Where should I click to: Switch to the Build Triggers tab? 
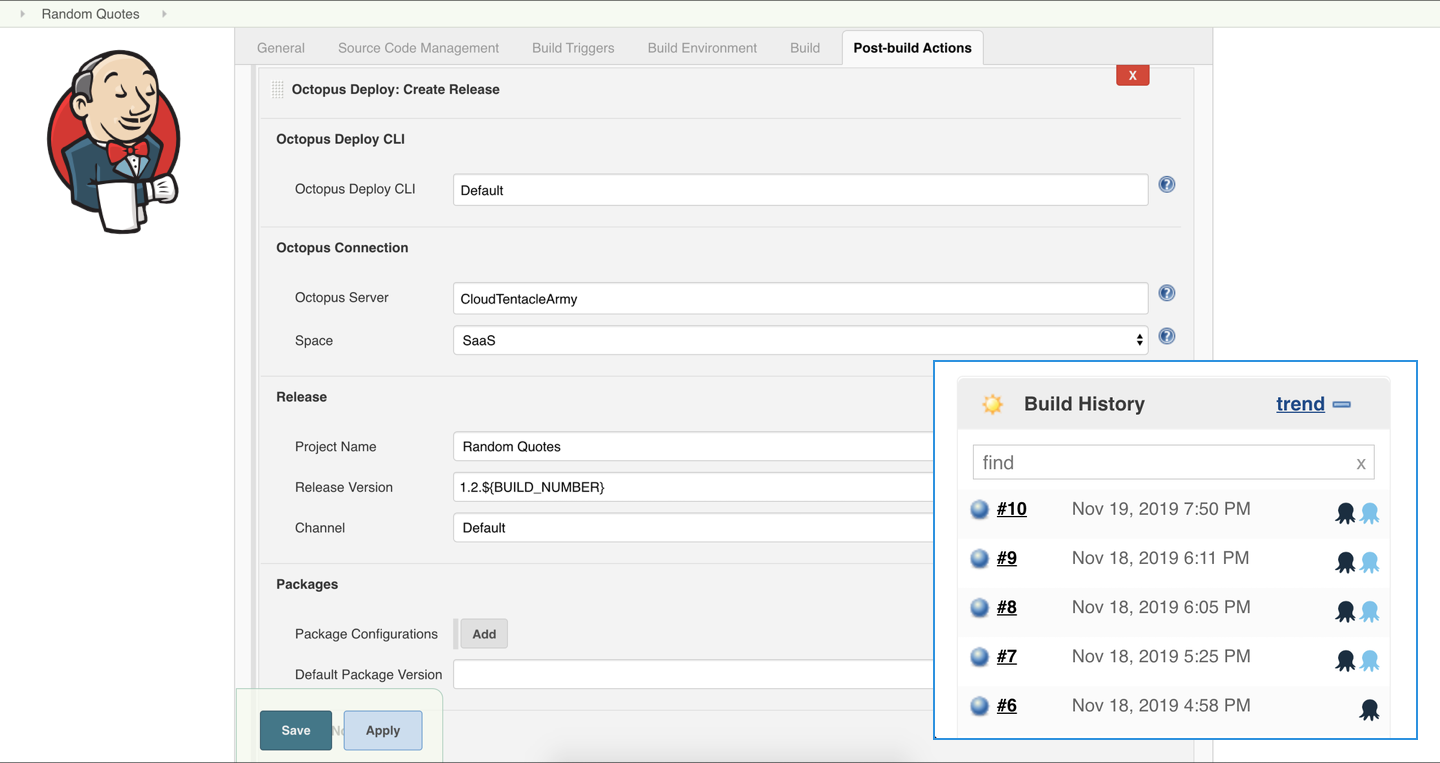tap(572, 47)
